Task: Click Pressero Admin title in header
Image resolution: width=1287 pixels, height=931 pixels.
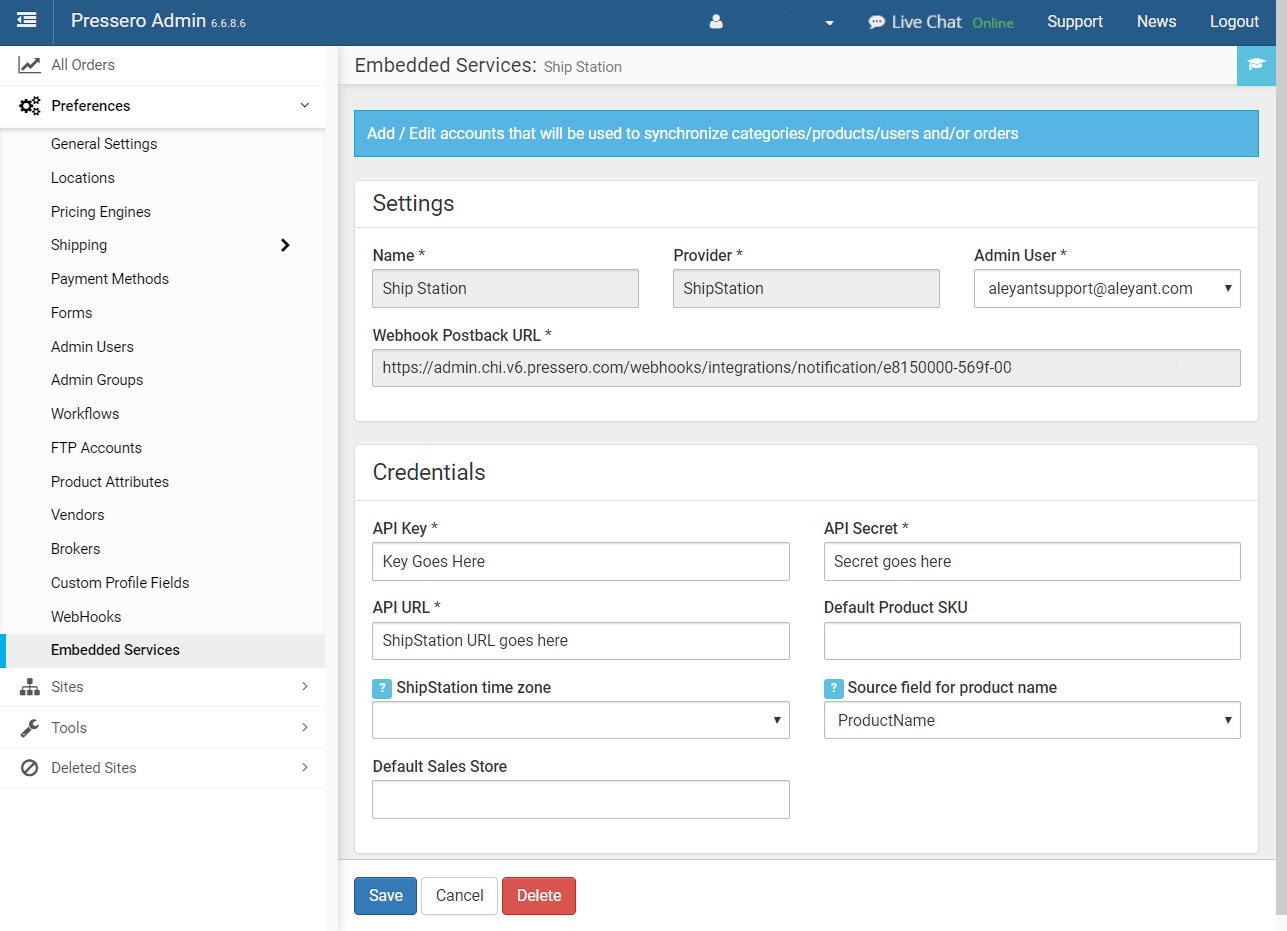Action: (x=138, y=22)
